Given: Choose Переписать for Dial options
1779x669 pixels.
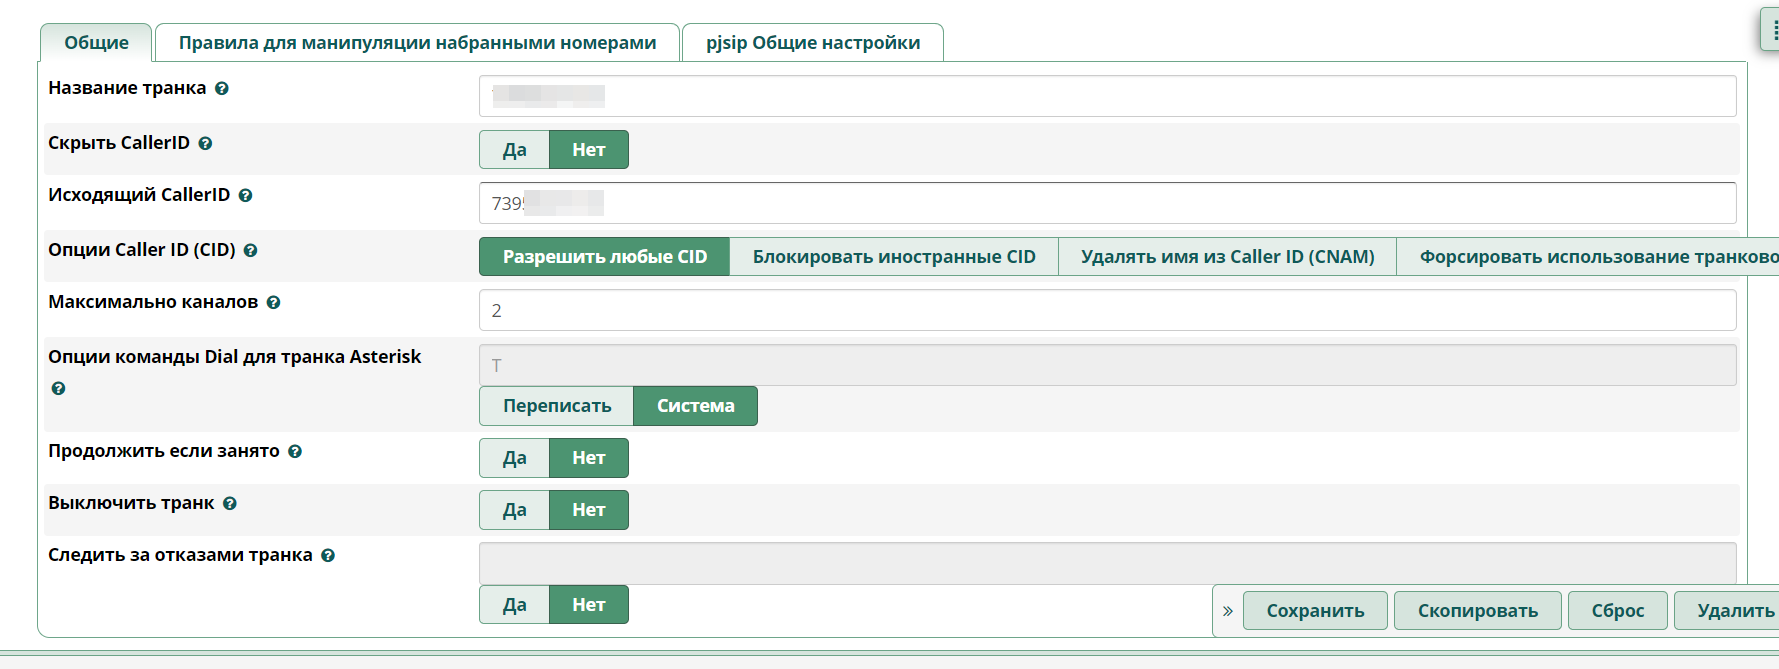Looking at the screenshot, I should 556,406.
